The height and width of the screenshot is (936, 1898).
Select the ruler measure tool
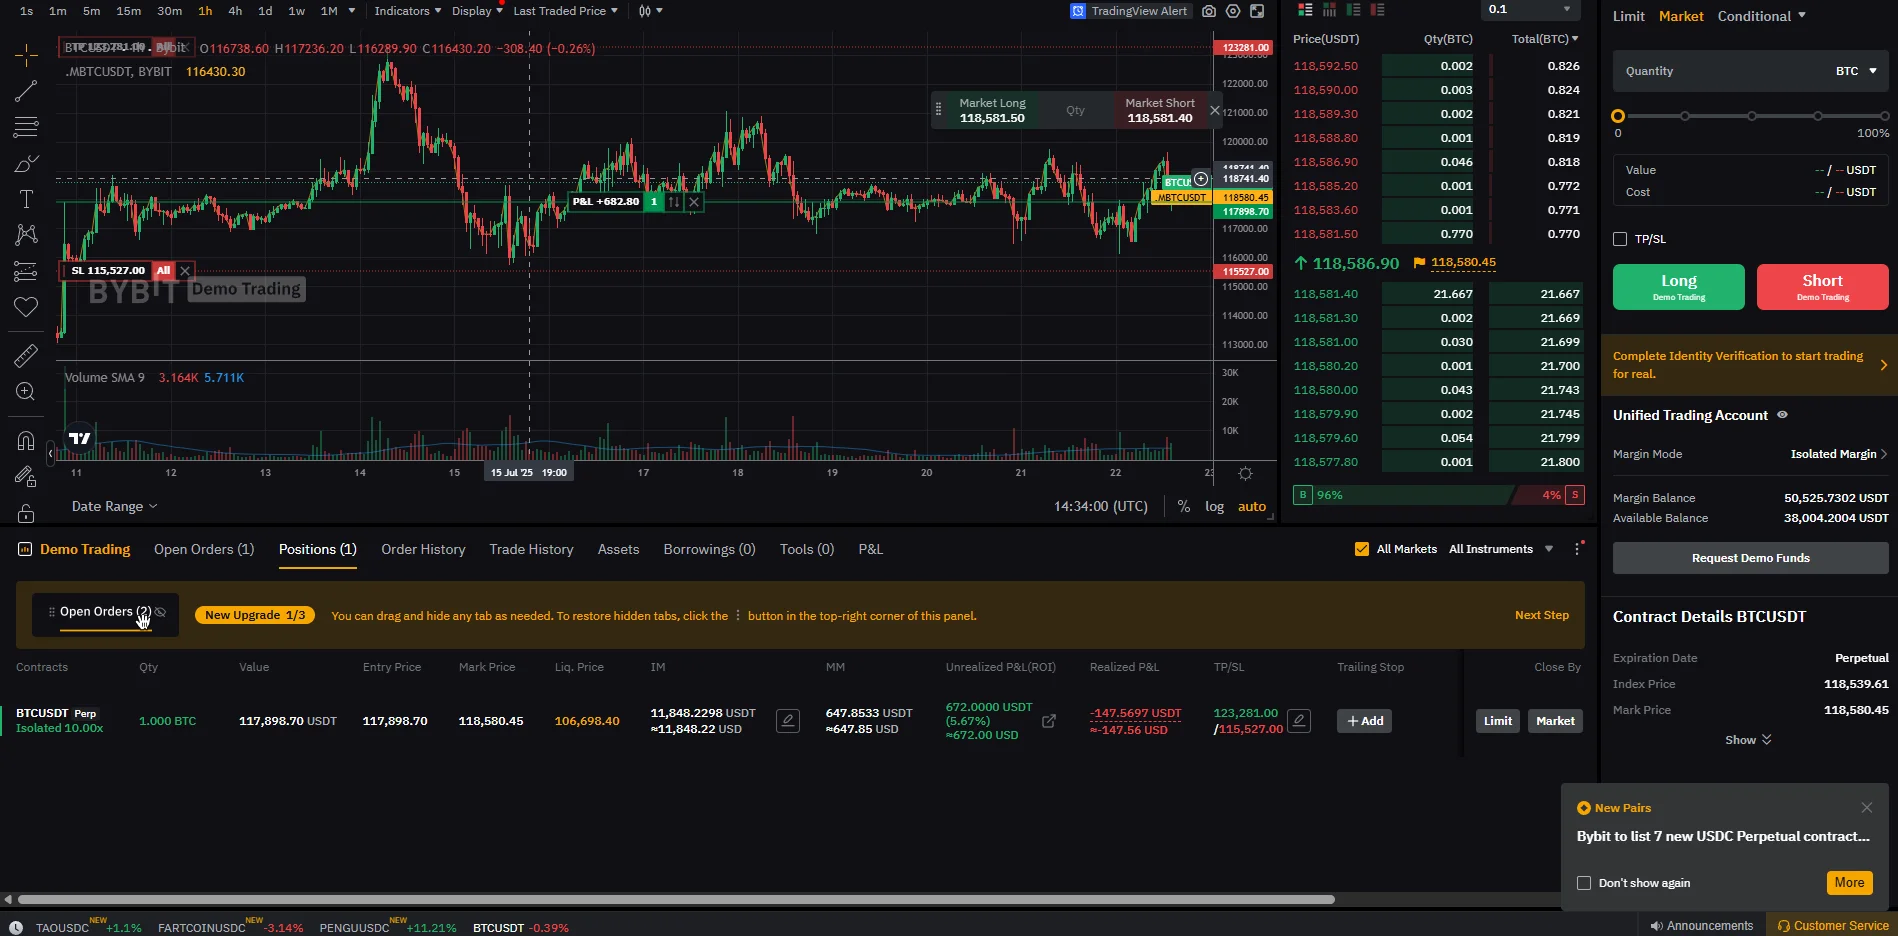point(26,355)
